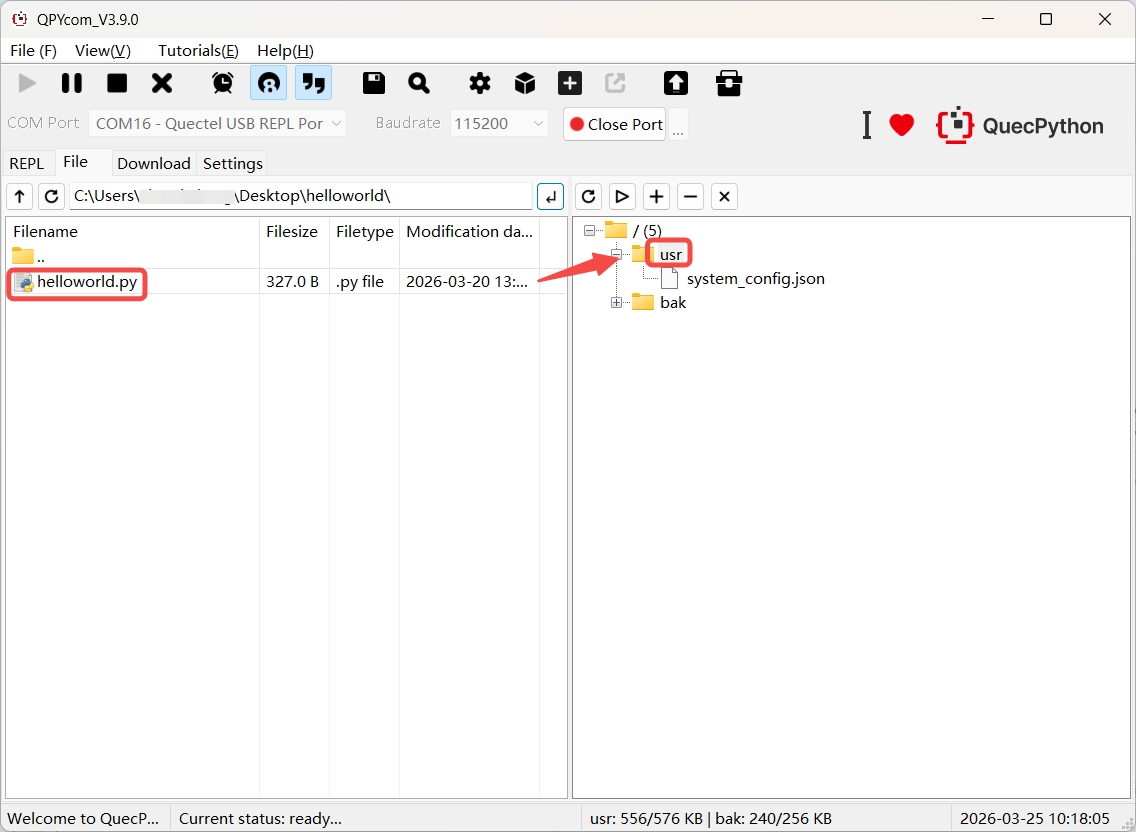Screen dimensions: 1136x832
Task: Click the stop square icon
Action: pyautogui.click(x=117, y=83)
